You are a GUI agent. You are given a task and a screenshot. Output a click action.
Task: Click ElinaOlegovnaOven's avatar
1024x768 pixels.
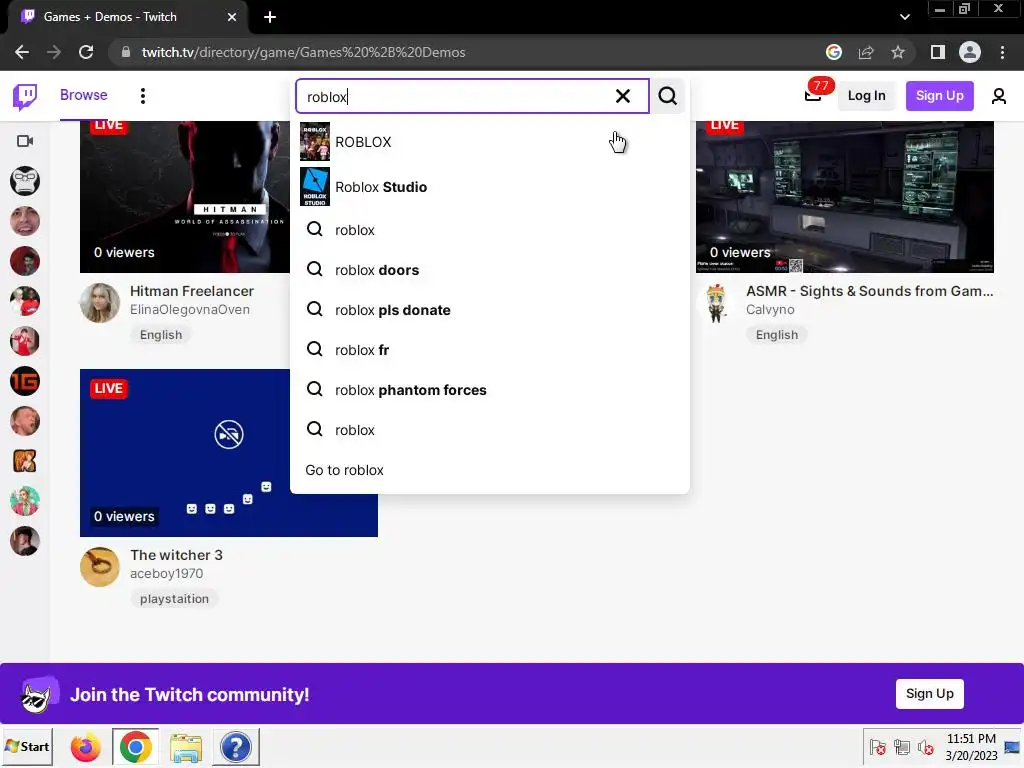click(100, 302)
